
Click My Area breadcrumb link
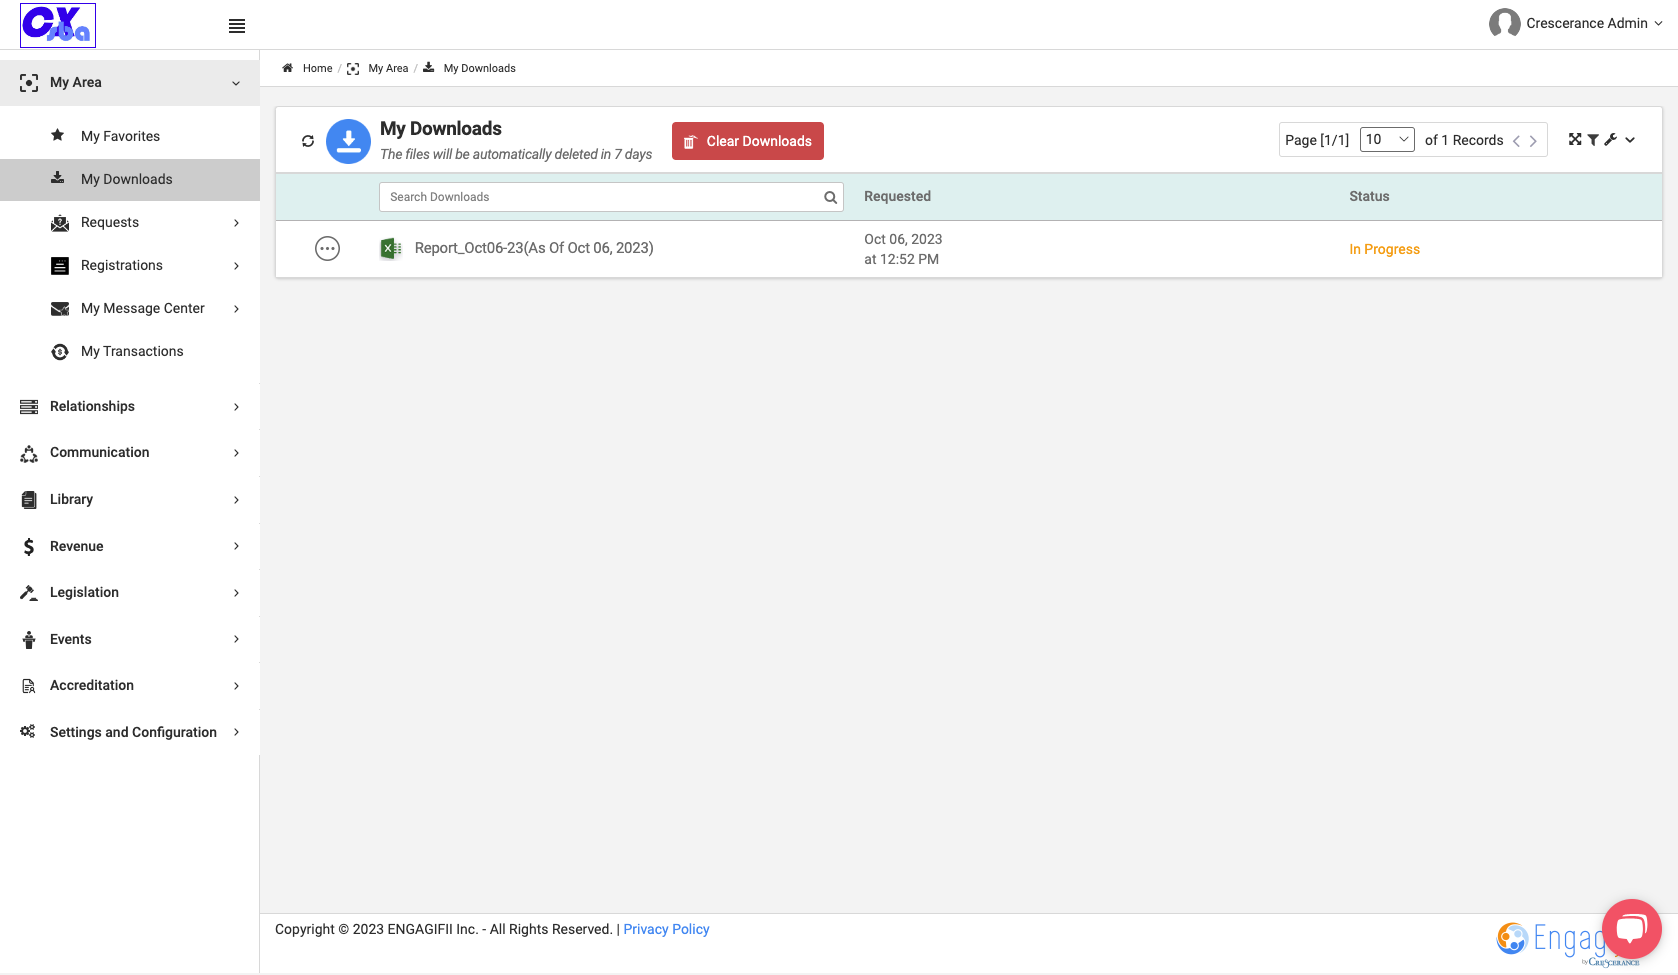click(x=388, y=68)
